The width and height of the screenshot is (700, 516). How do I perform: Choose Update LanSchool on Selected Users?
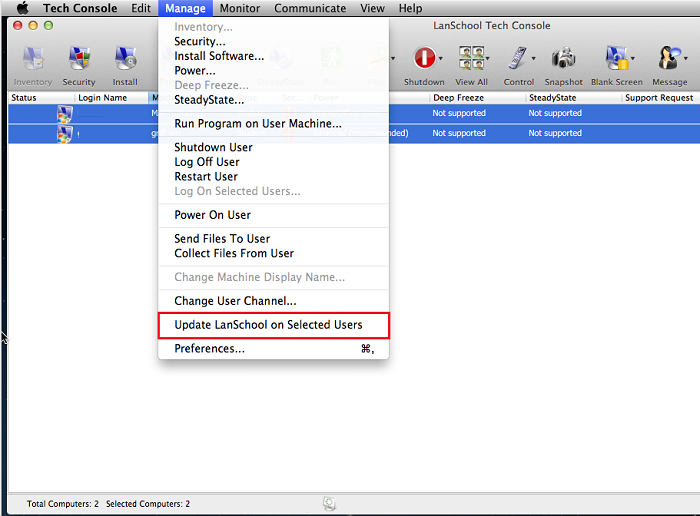coord(273,325)
